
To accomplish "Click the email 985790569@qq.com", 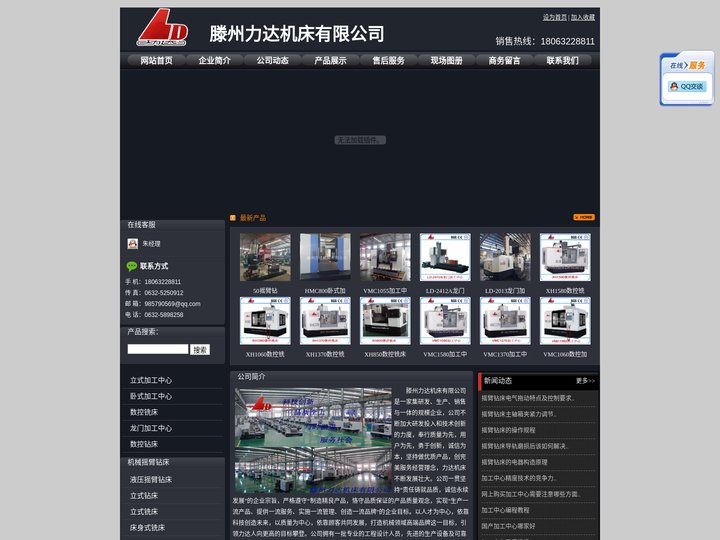I will [x=172, y=304].
